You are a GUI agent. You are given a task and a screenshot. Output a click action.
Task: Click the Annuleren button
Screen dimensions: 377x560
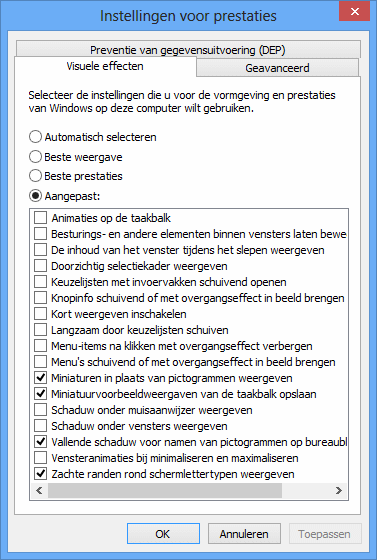tap(244, 534)
